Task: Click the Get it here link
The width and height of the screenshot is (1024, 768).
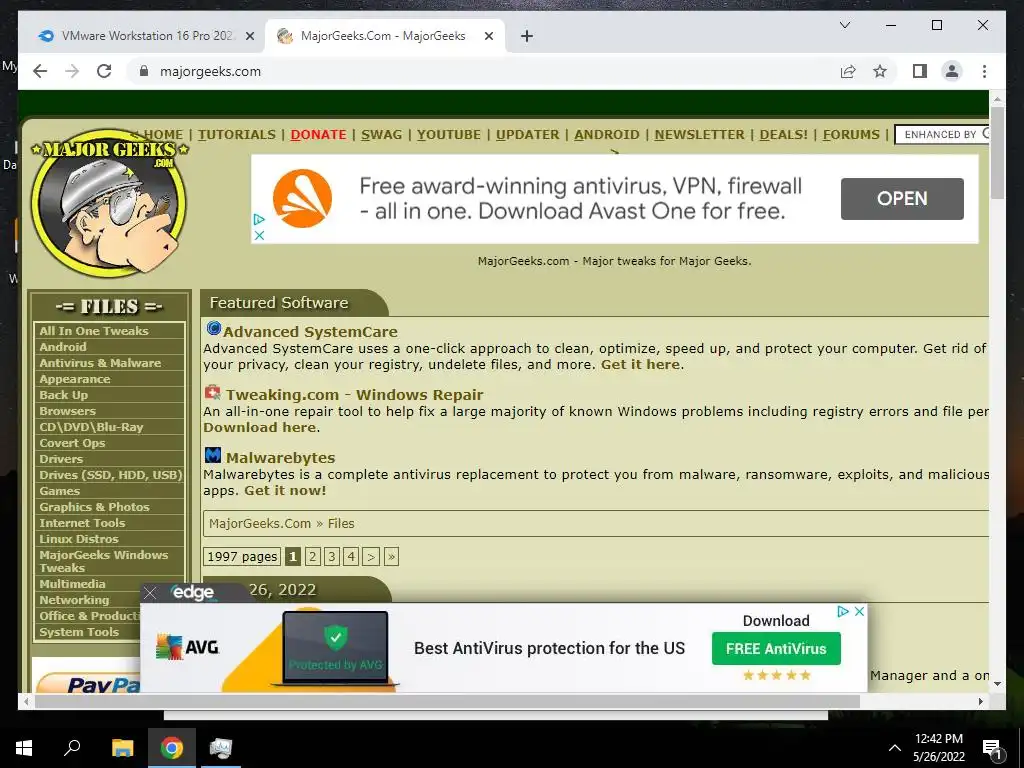Action: 640,364
